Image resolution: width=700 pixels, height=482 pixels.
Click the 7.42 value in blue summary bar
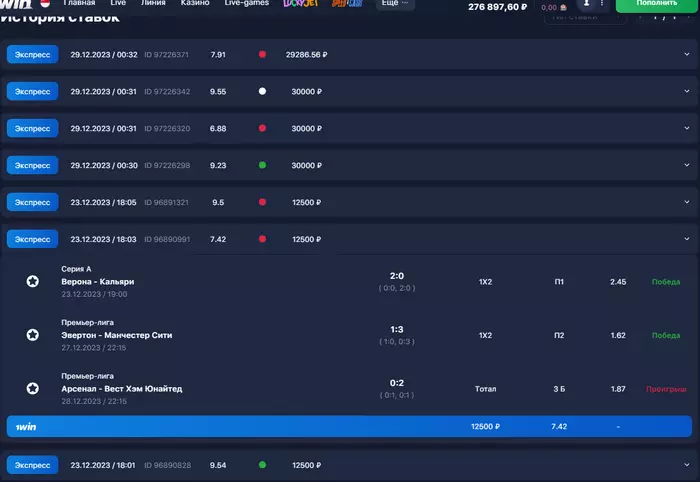click(559, 427)
